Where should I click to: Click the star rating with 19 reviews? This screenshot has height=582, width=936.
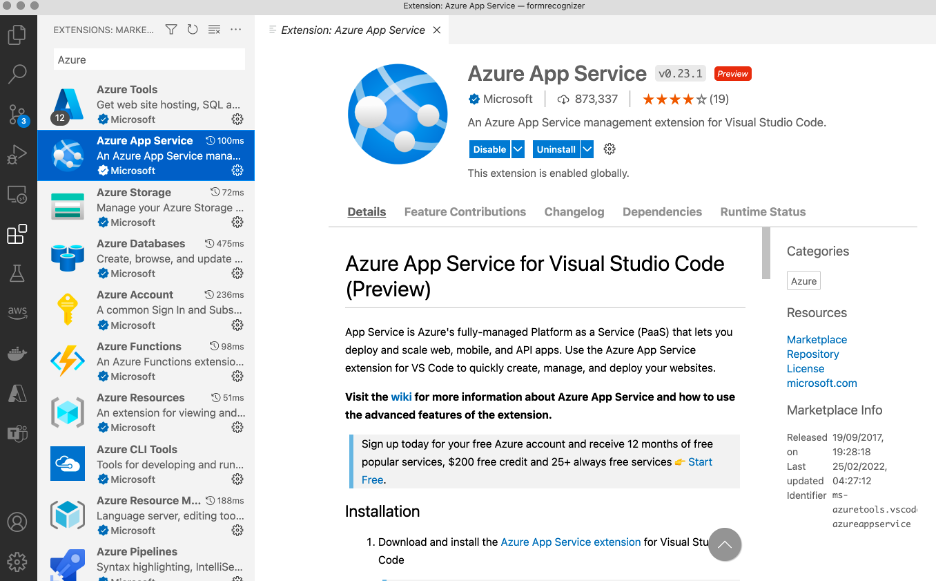pyautogui.click(x=685, y=99)
